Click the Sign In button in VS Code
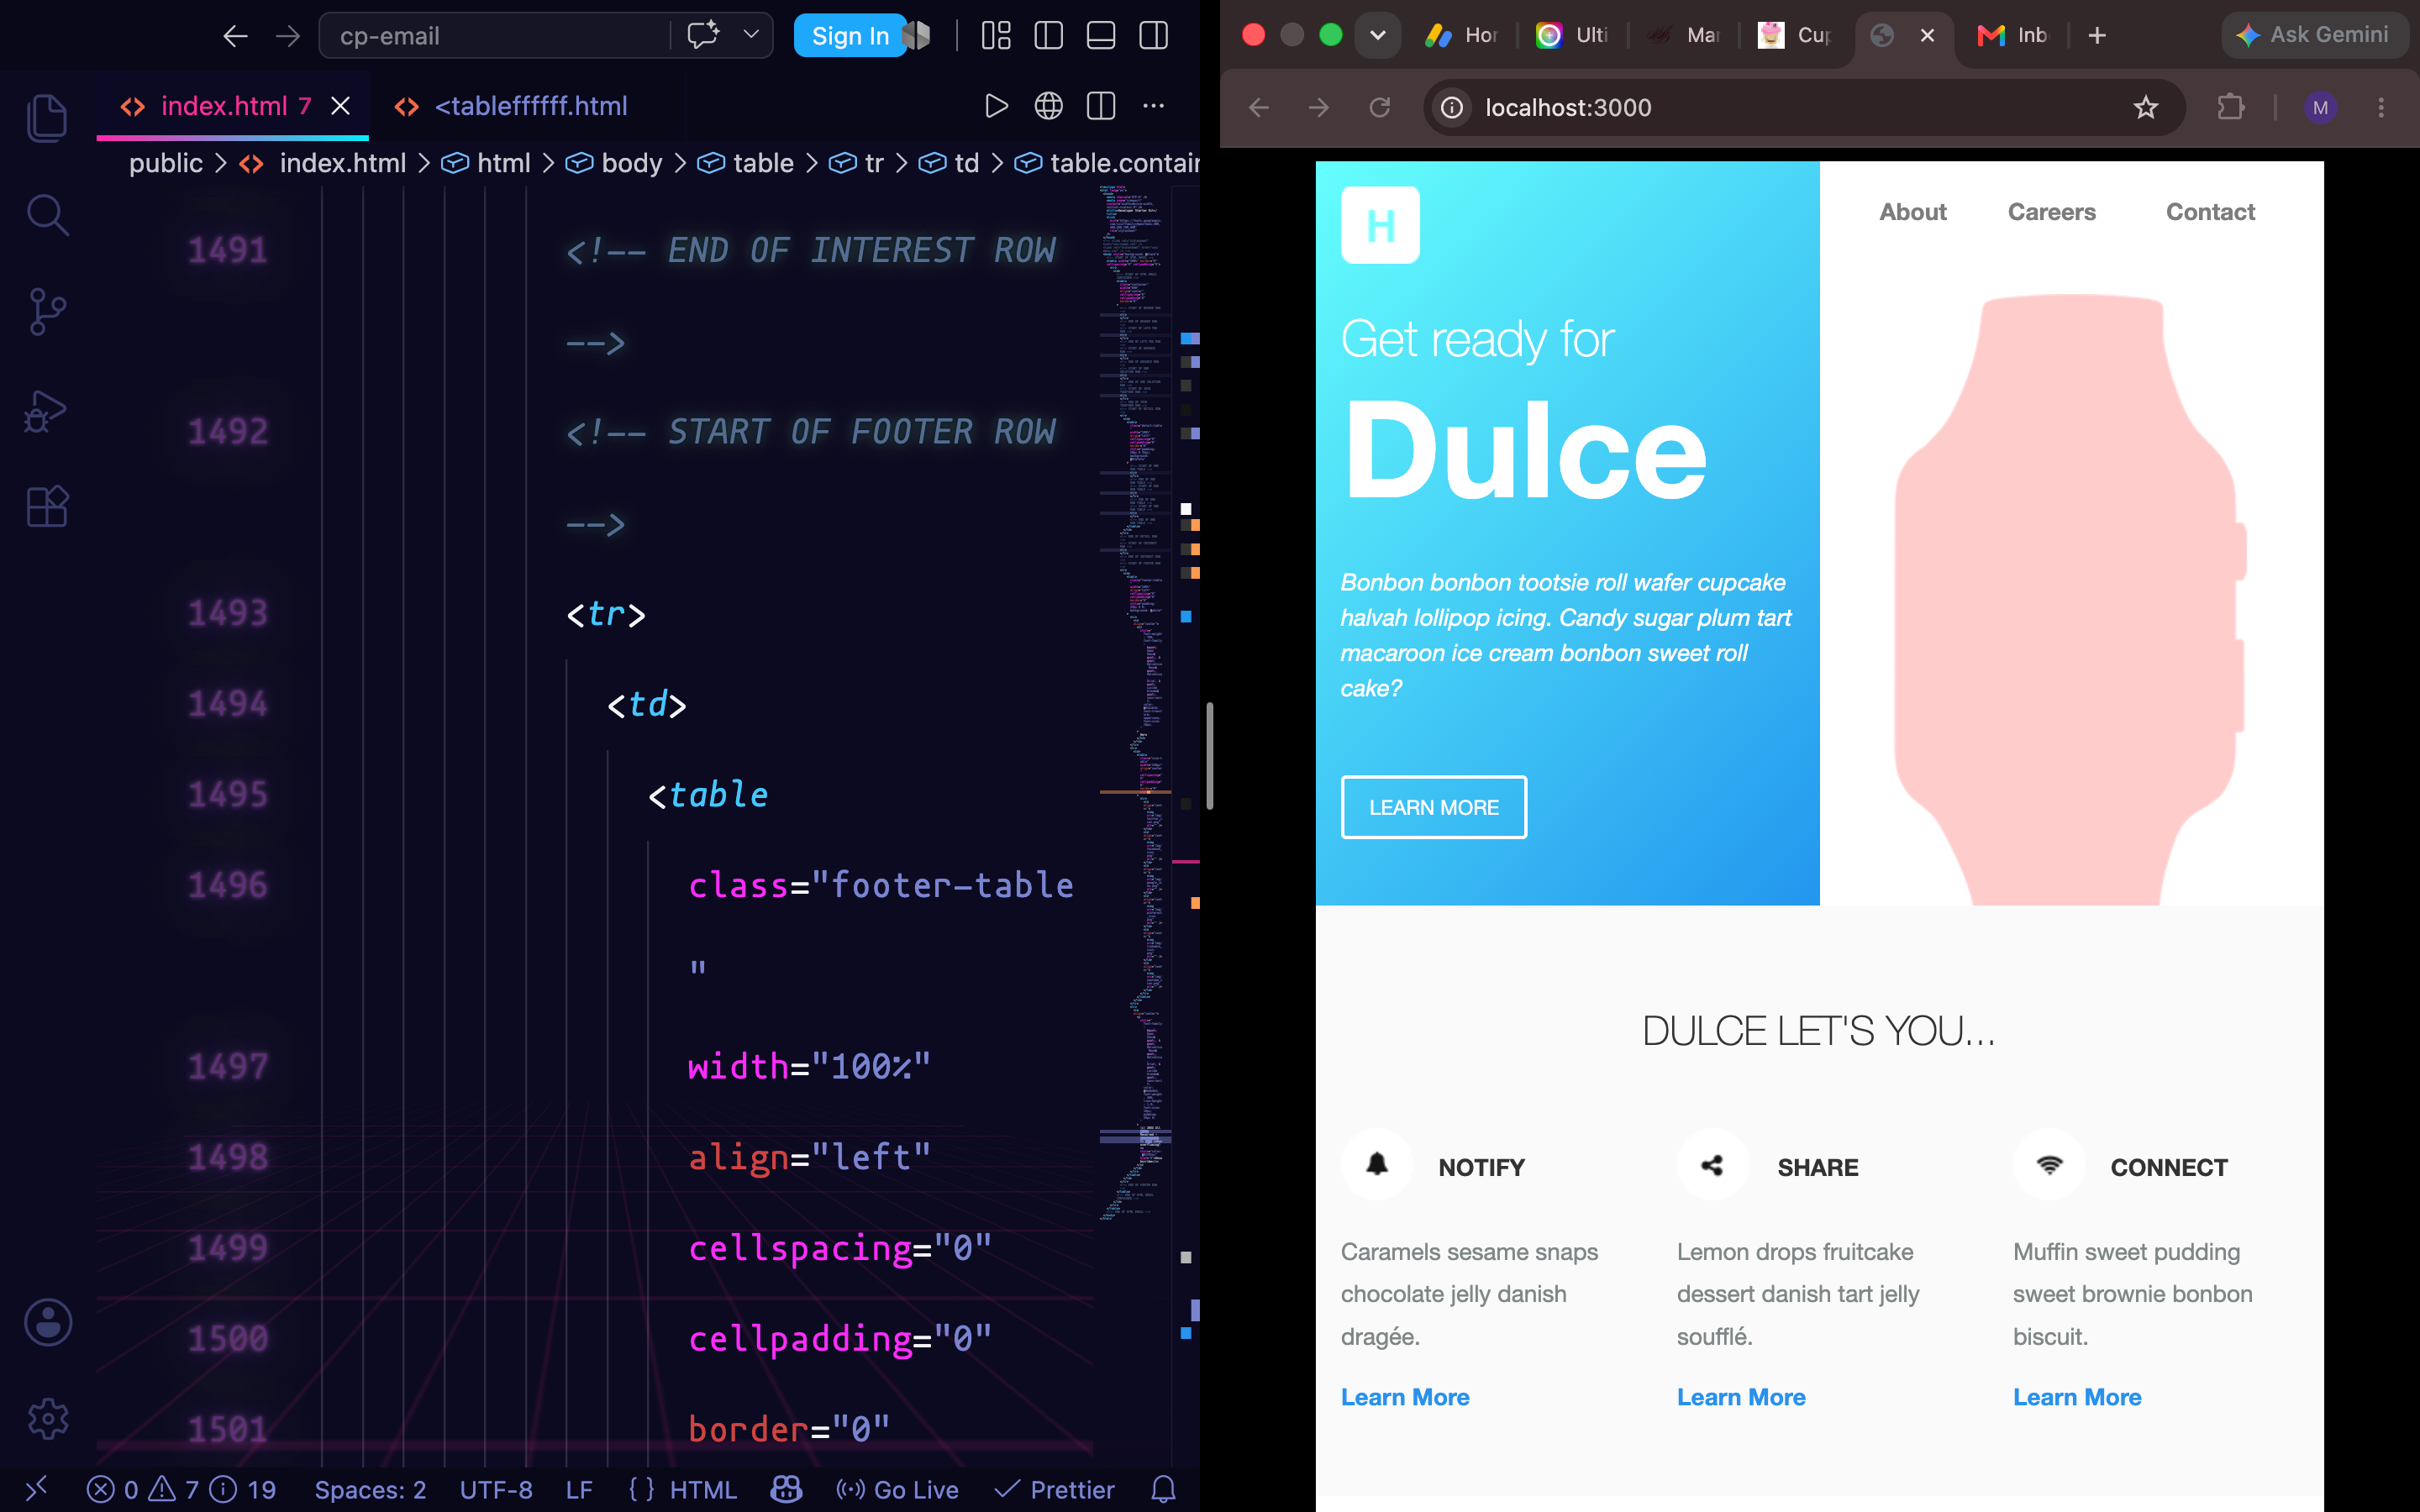 [850, 36]
